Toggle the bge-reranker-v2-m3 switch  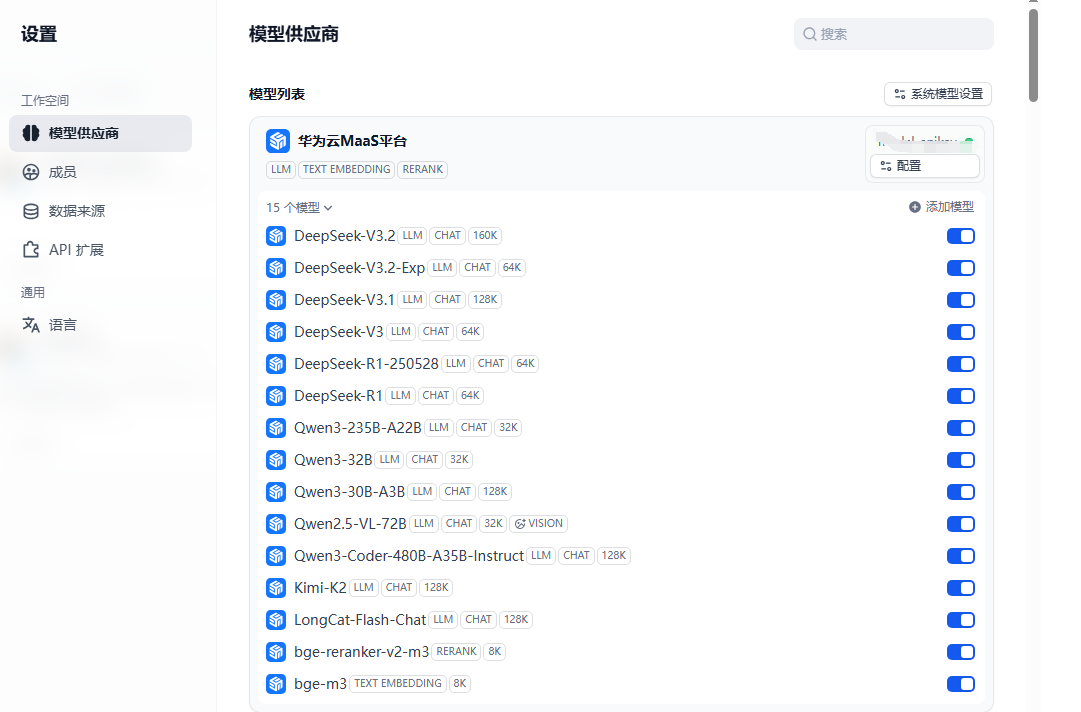point(960,652)
